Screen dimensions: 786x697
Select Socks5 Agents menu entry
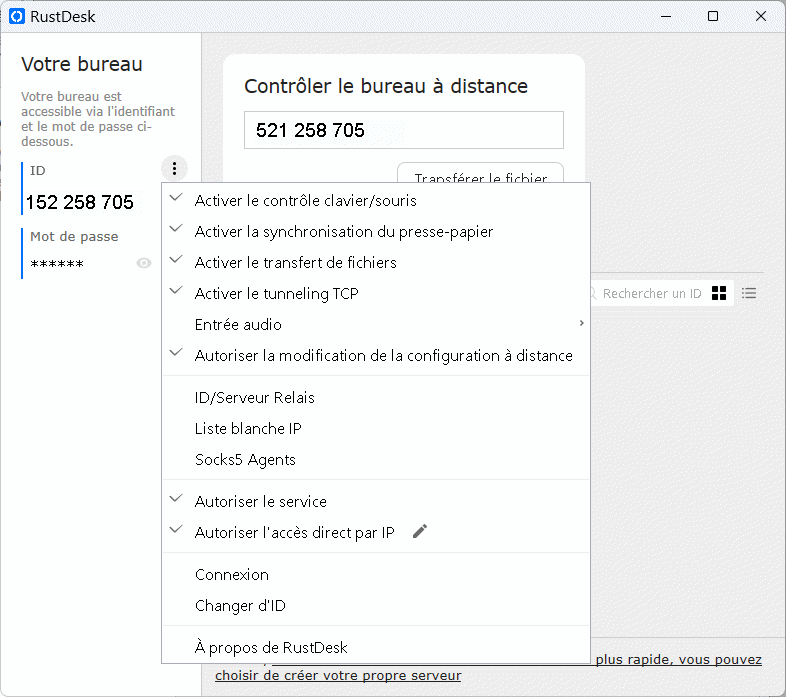coord(376,460)
